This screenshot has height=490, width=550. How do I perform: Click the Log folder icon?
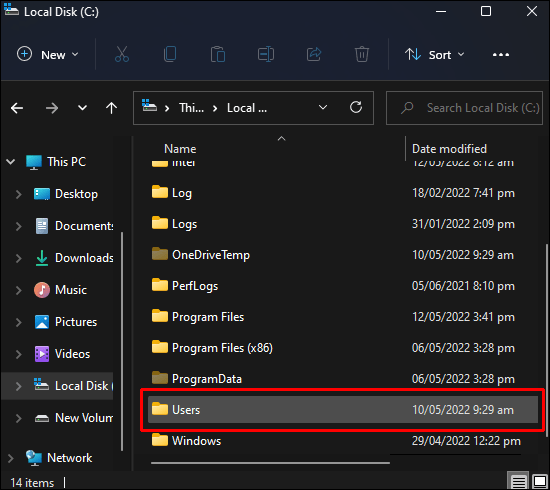click(160, 192)
